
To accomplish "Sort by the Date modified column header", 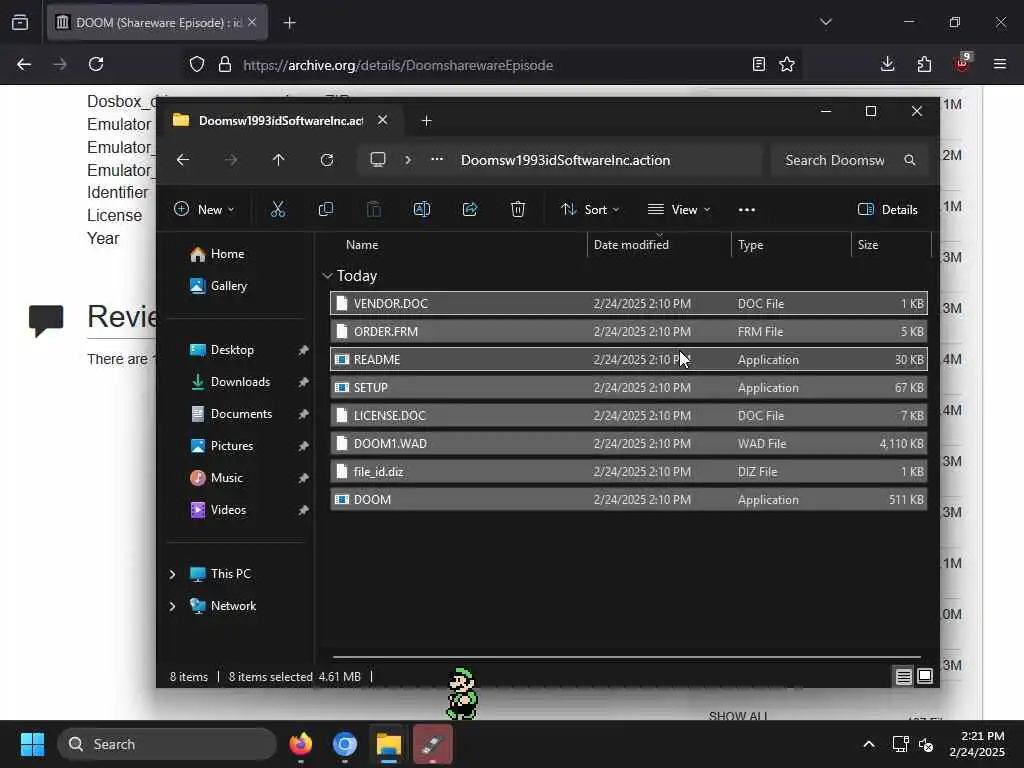I will pos(631,245).
